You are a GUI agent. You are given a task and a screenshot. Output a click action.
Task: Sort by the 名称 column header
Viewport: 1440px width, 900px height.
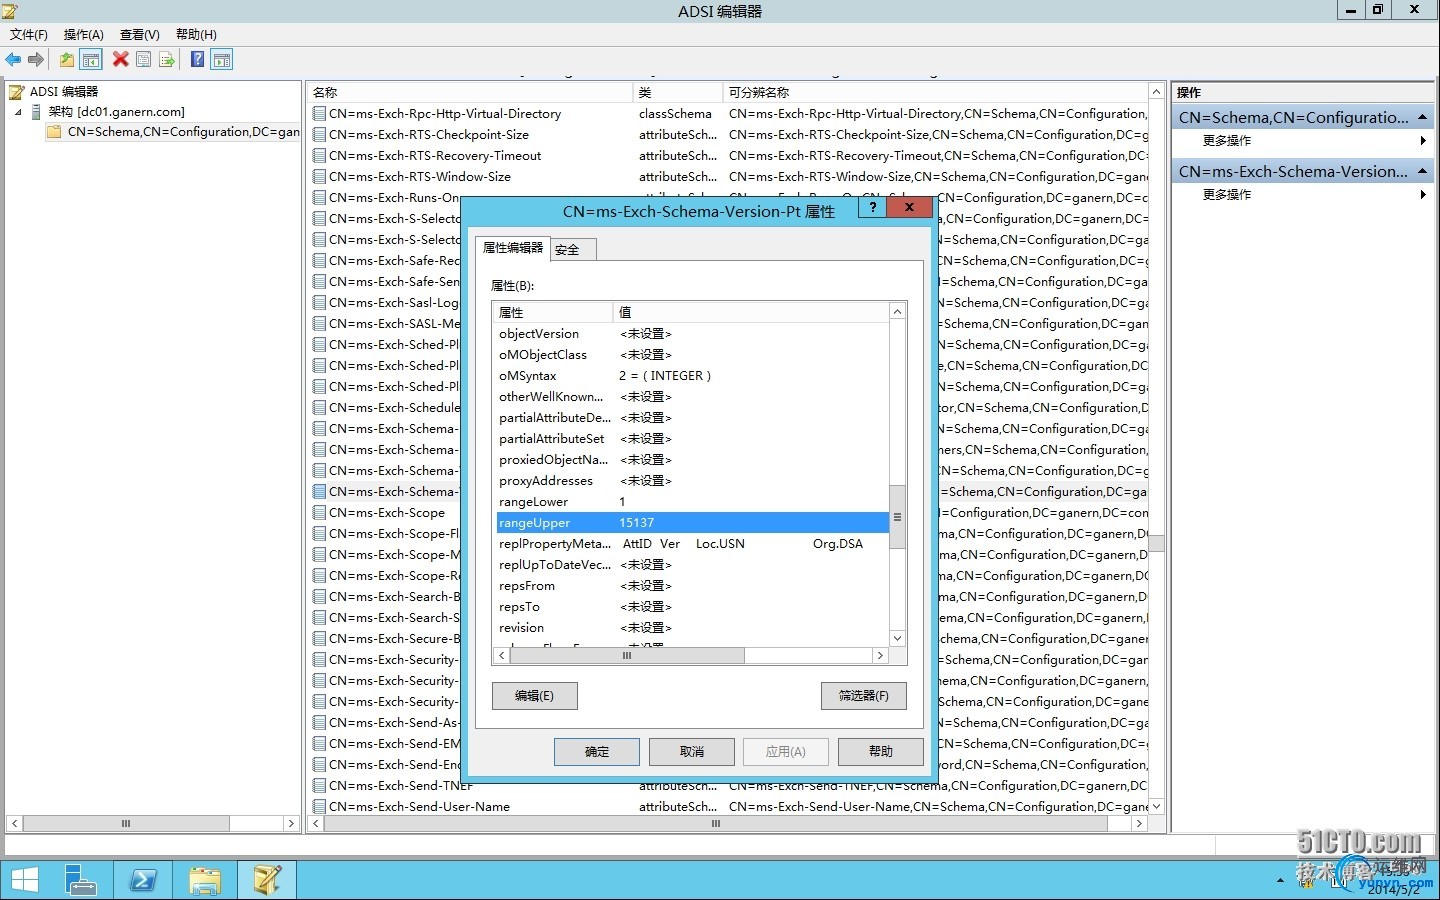[470, 92]
